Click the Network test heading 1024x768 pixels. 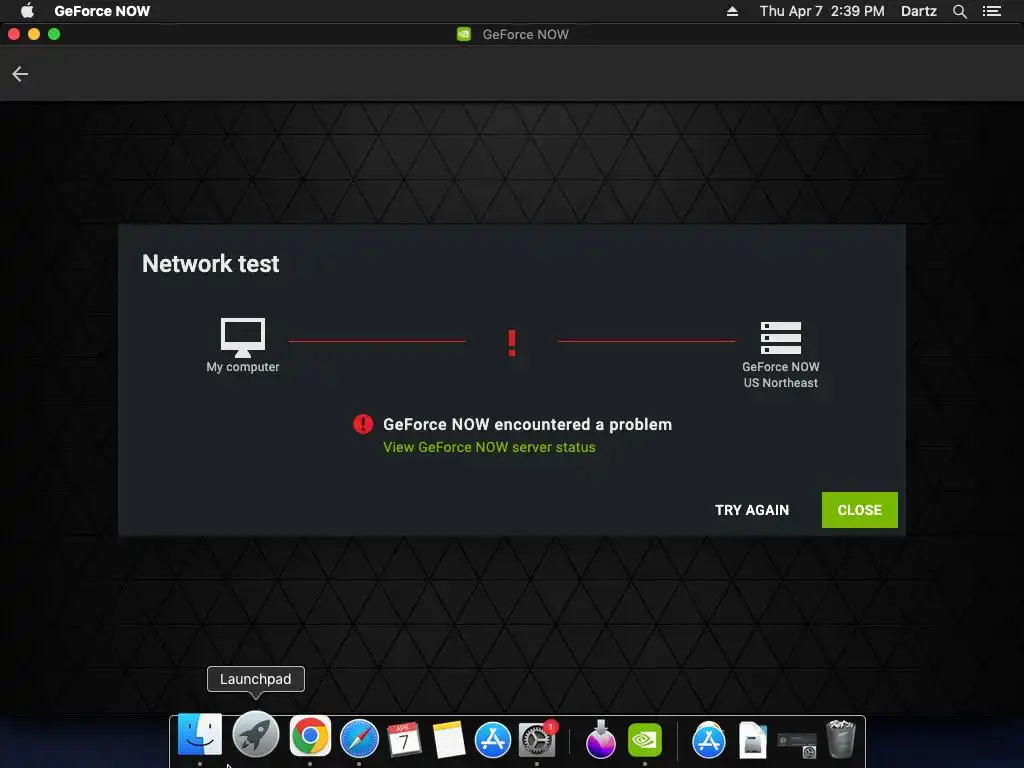click(x=210, y=264)
